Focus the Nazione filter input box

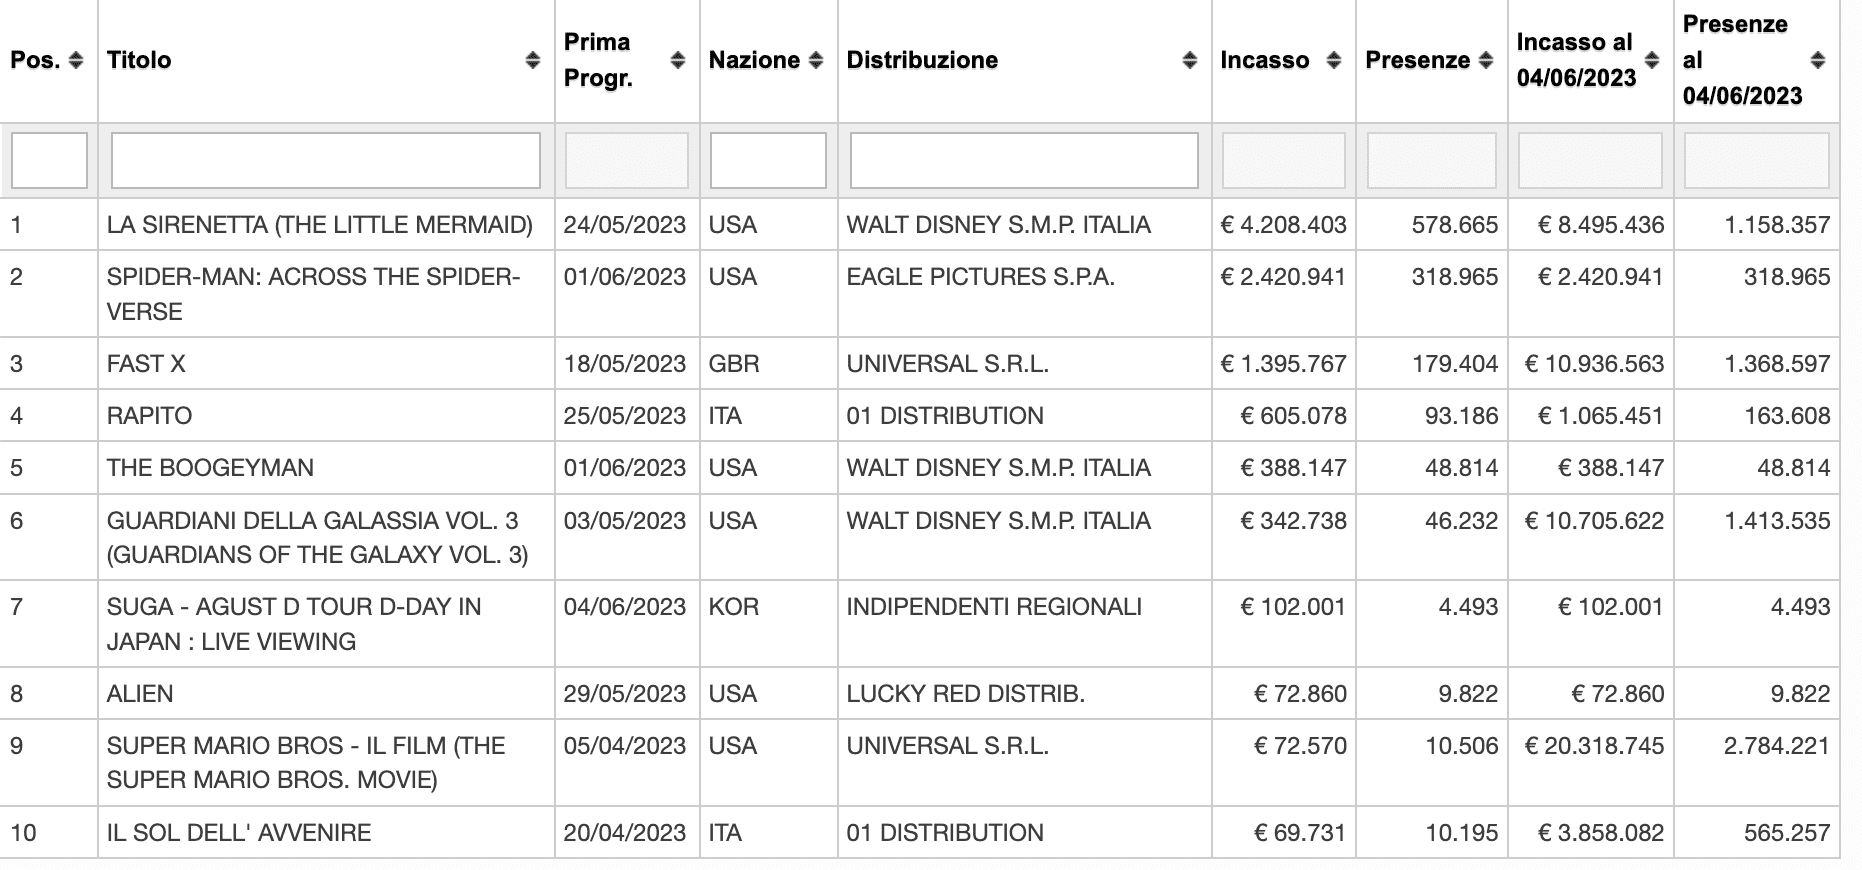coord(768,160)
